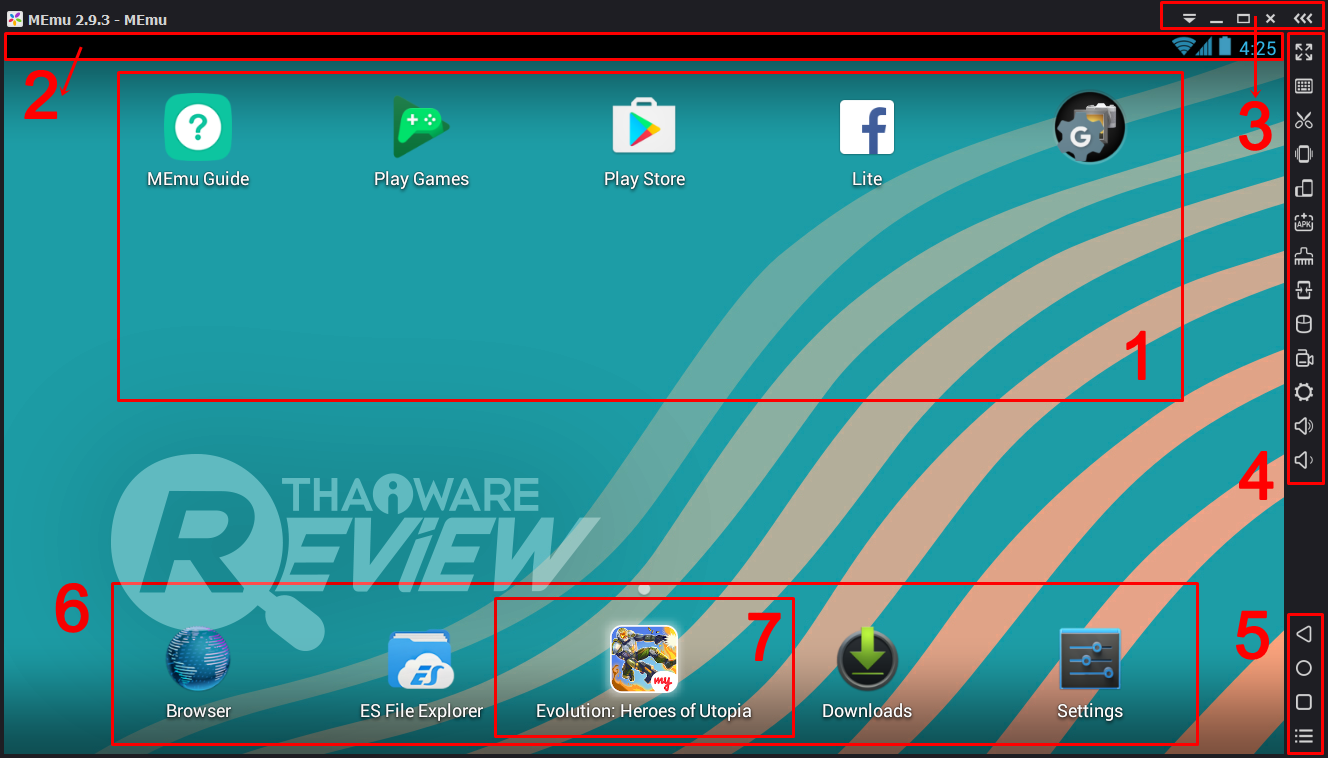This screenshot has width=1328, height=758.
Task: Click the Wi-Fi status icon
Action: [x=1184, y=46]
